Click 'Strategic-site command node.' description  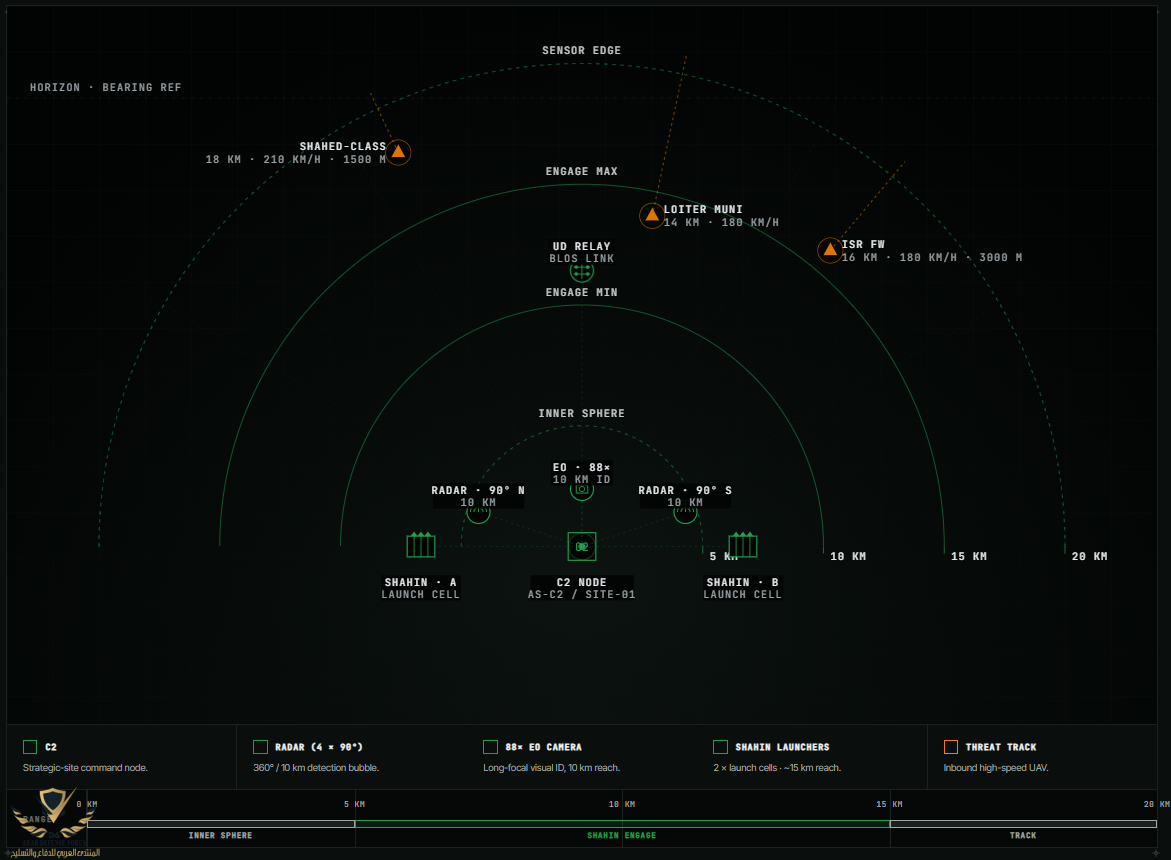[x=85, y=767]
